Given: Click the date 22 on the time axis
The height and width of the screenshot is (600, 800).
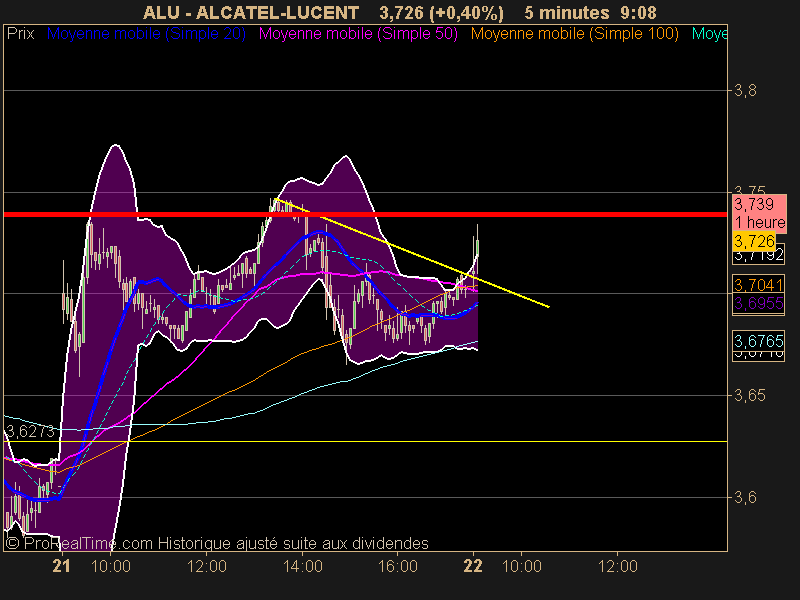Looking at the screenshot, I should click(473, 566).
